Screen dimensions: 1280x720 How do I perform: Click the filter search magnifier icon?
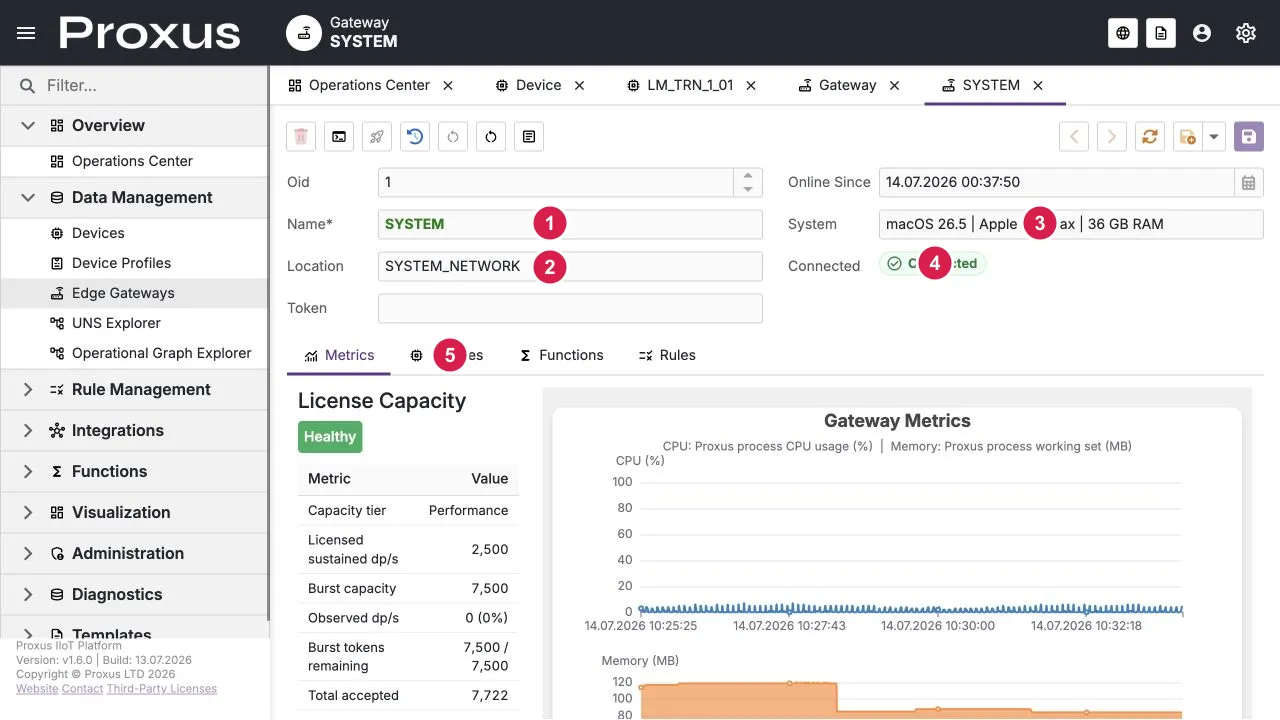click(28, 86)
